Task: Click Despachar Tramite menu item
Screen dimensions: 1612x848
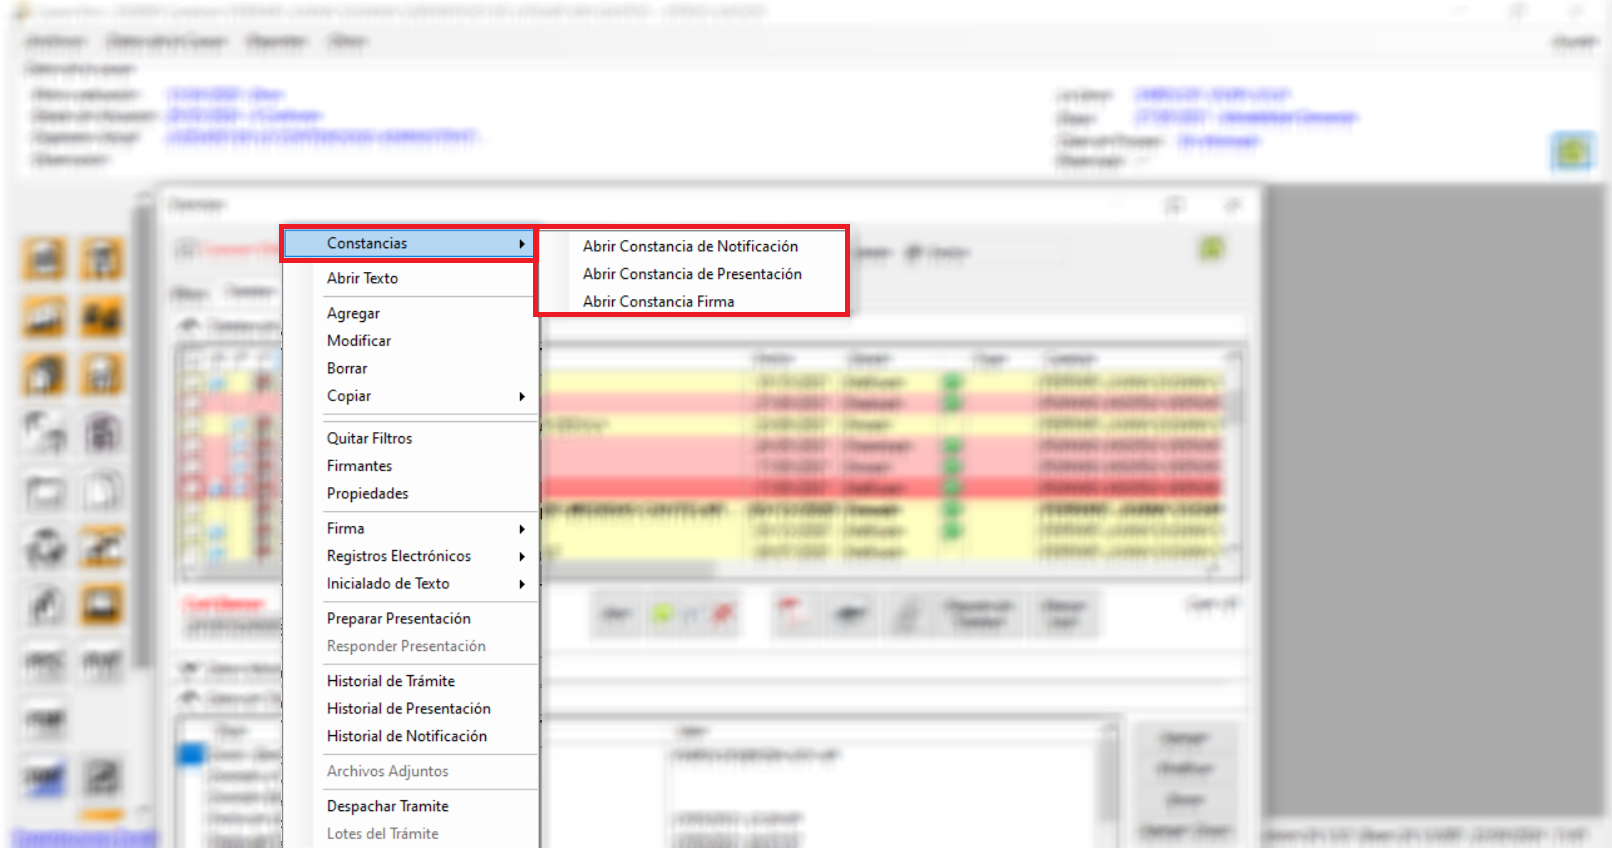Action: (387, 806)
